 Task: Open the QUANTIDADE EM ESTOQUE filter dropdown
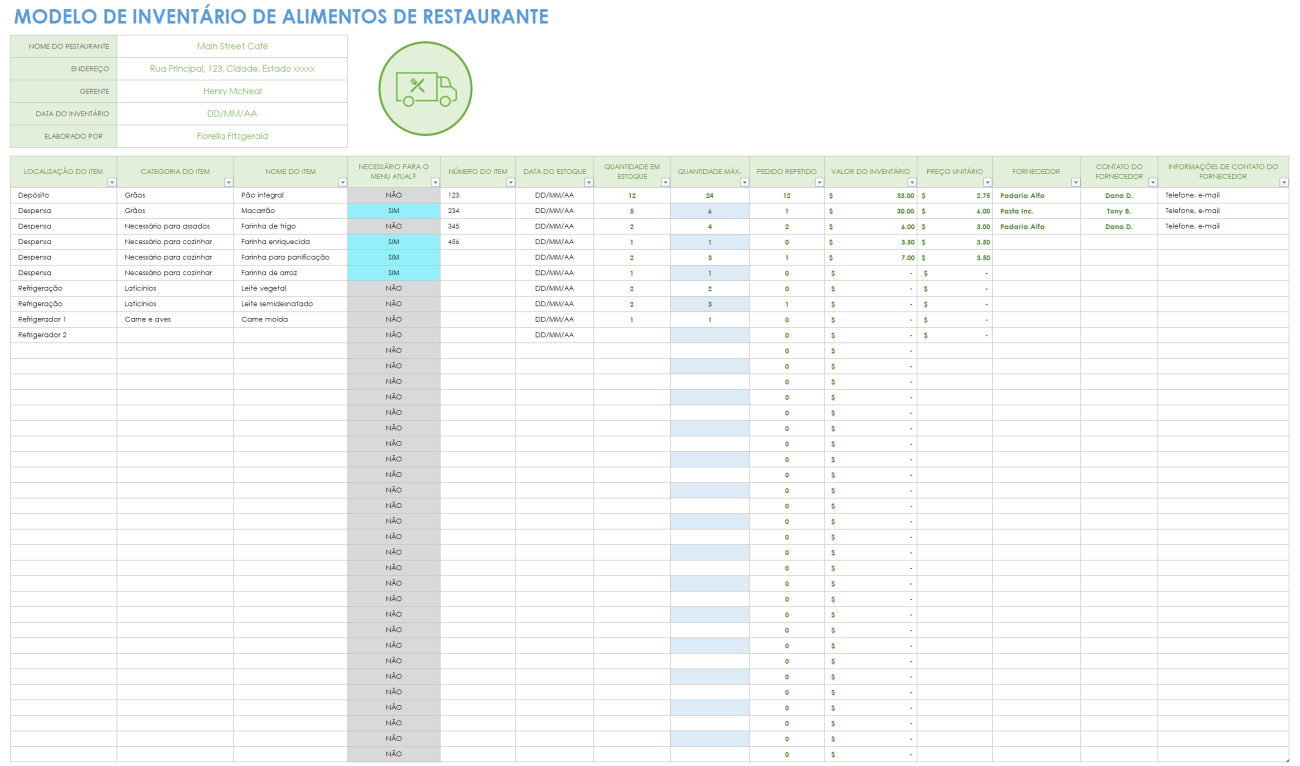665,182
